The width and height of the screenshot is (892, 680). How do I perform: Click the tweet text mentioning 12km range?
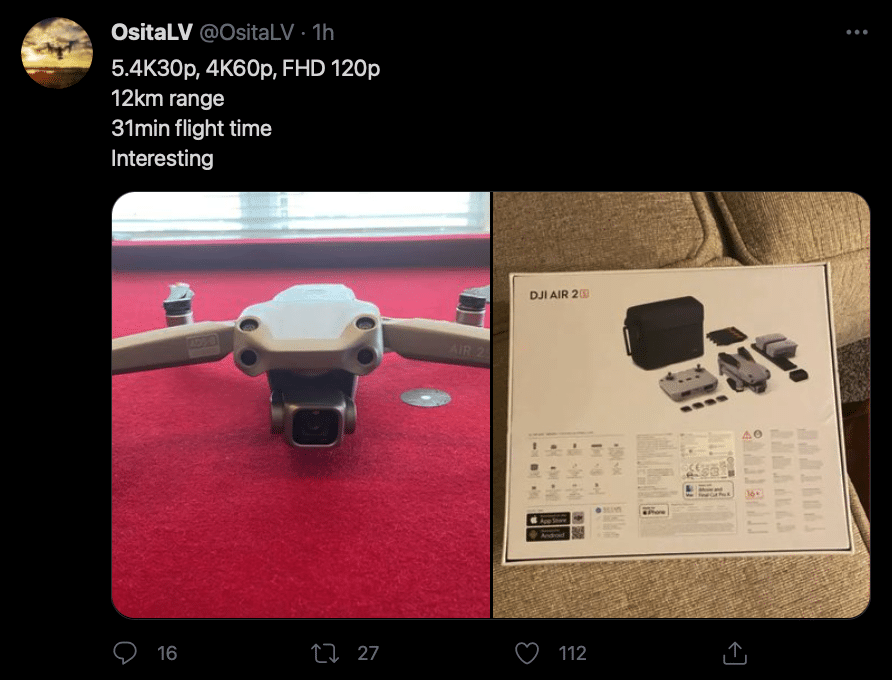168,98
